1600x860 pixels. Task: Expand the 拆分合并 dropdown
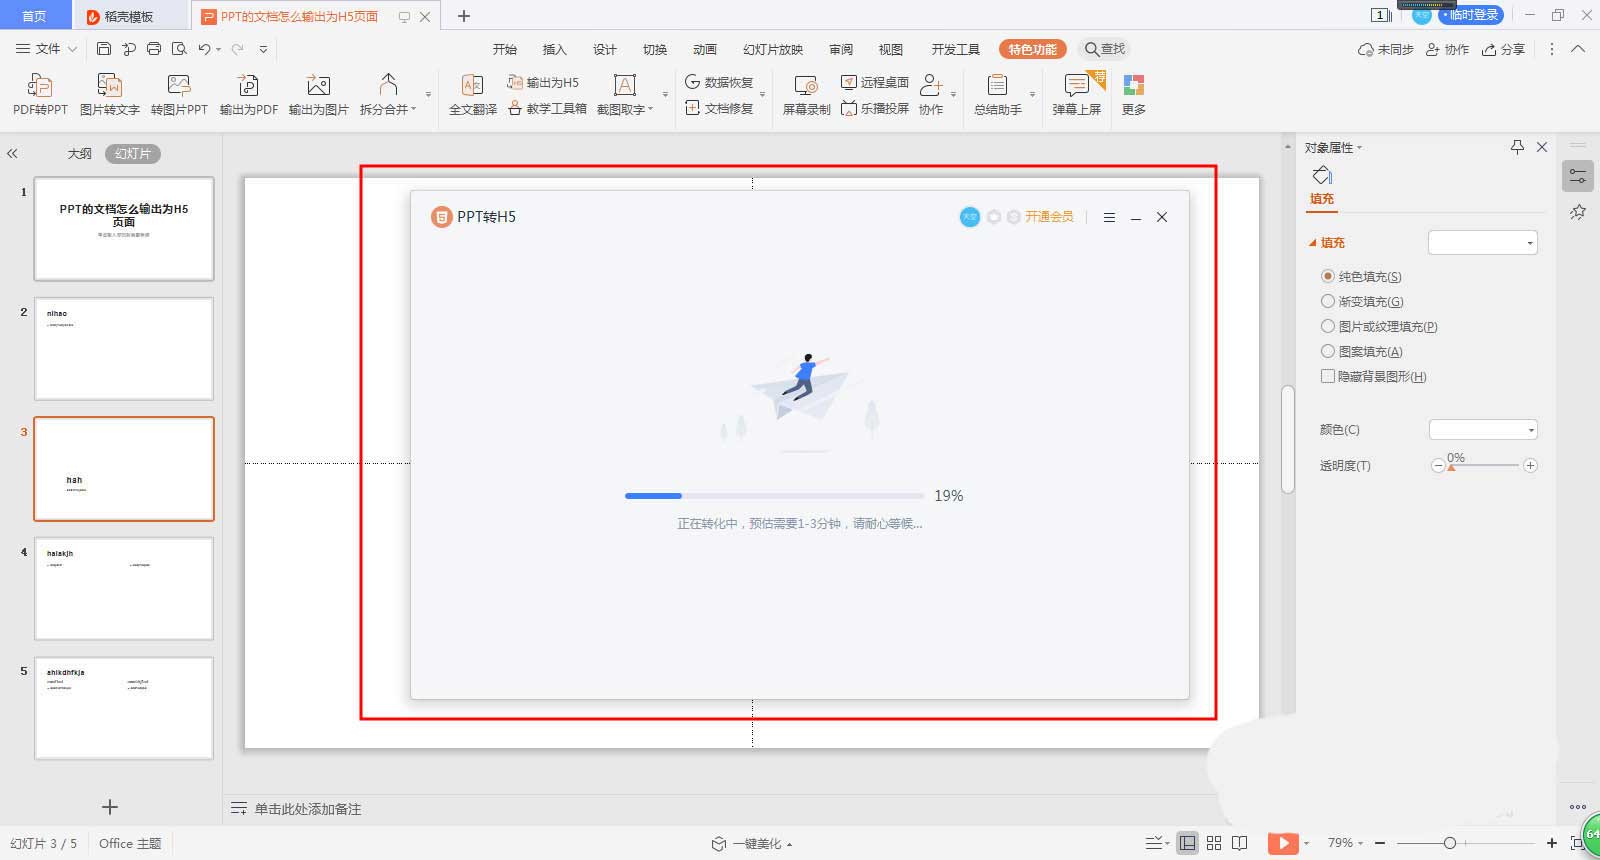pyautogui.click(x=414, y=109)
